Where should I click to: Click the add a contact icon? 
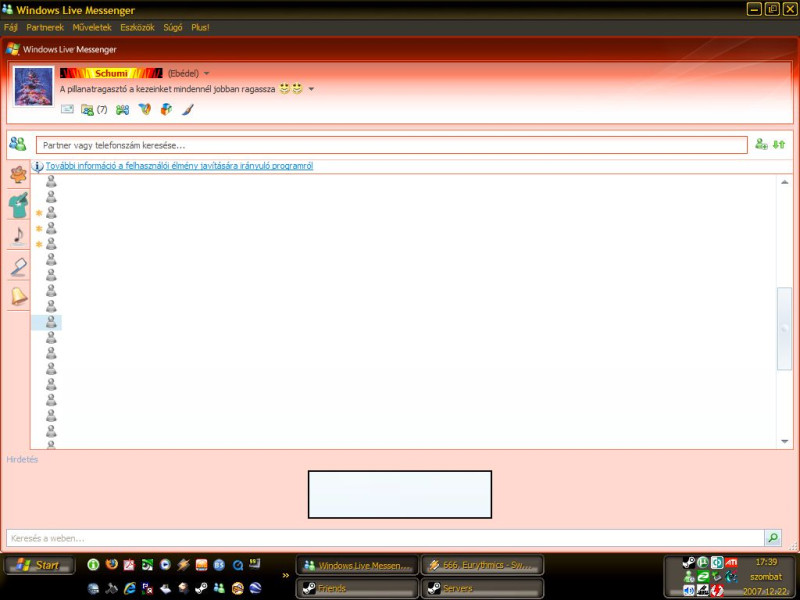point(761,144)
